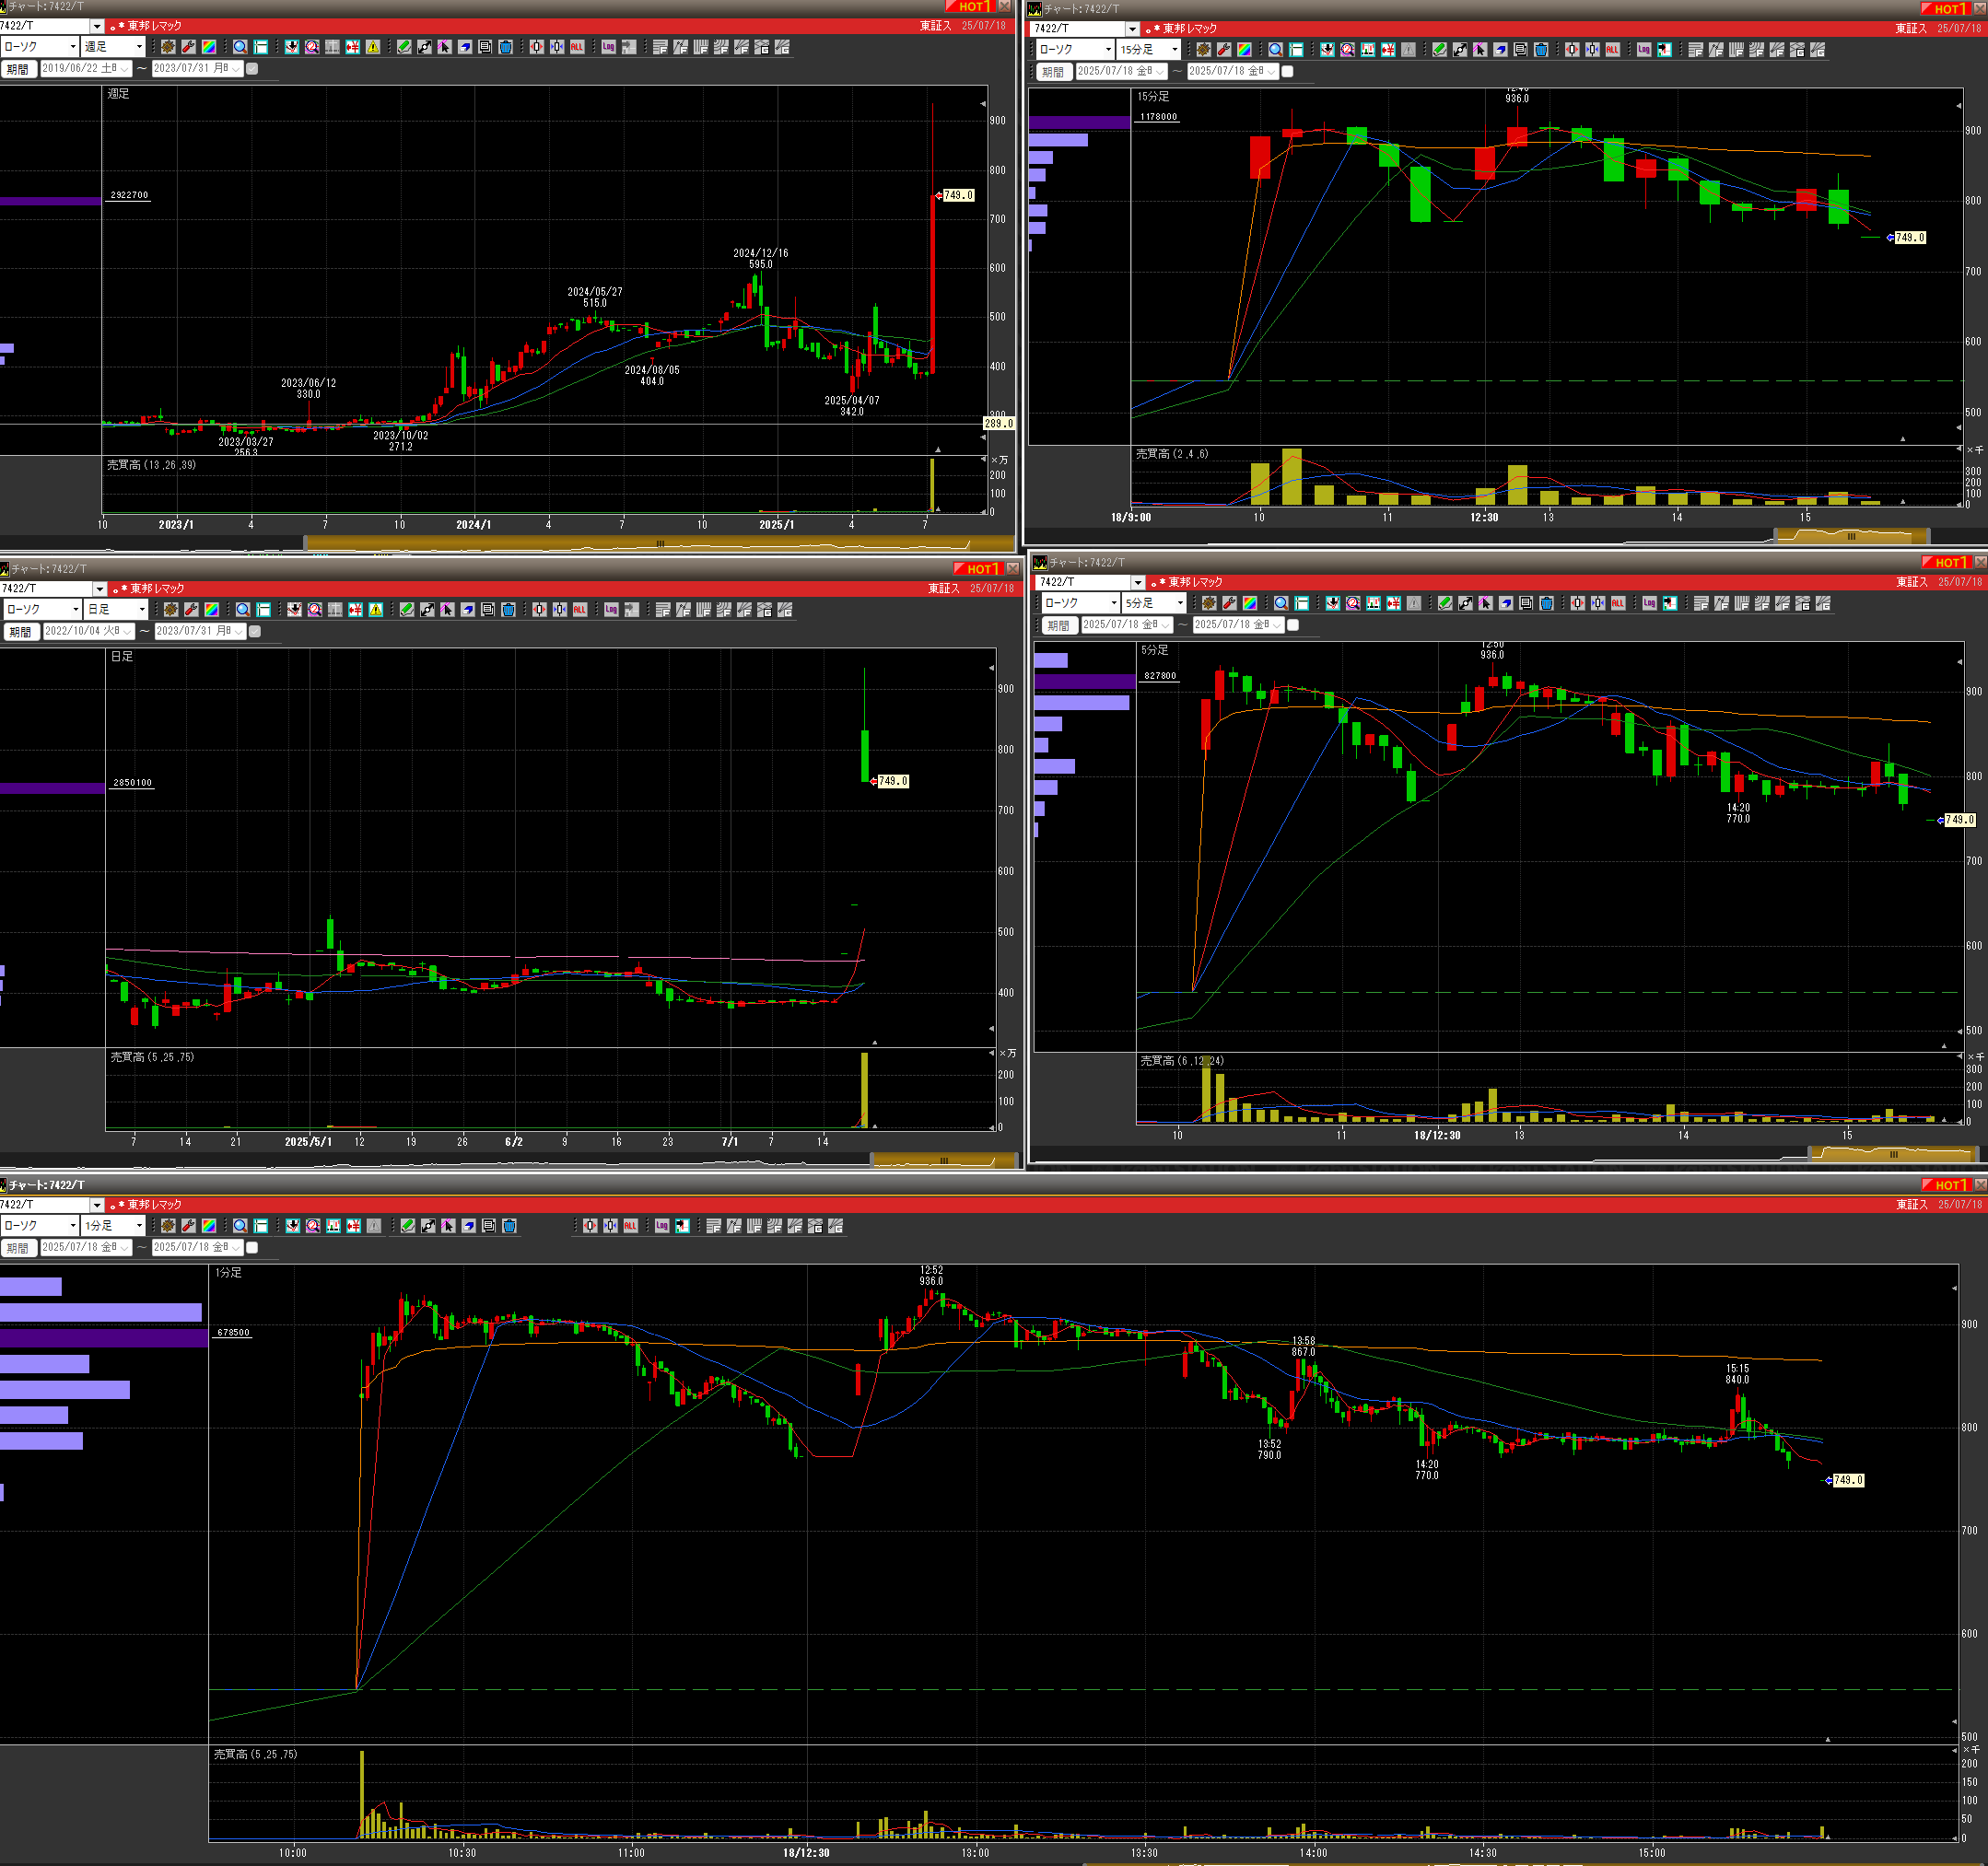Click the red ALL icon in weekly chart toolbar

[577, 47]
